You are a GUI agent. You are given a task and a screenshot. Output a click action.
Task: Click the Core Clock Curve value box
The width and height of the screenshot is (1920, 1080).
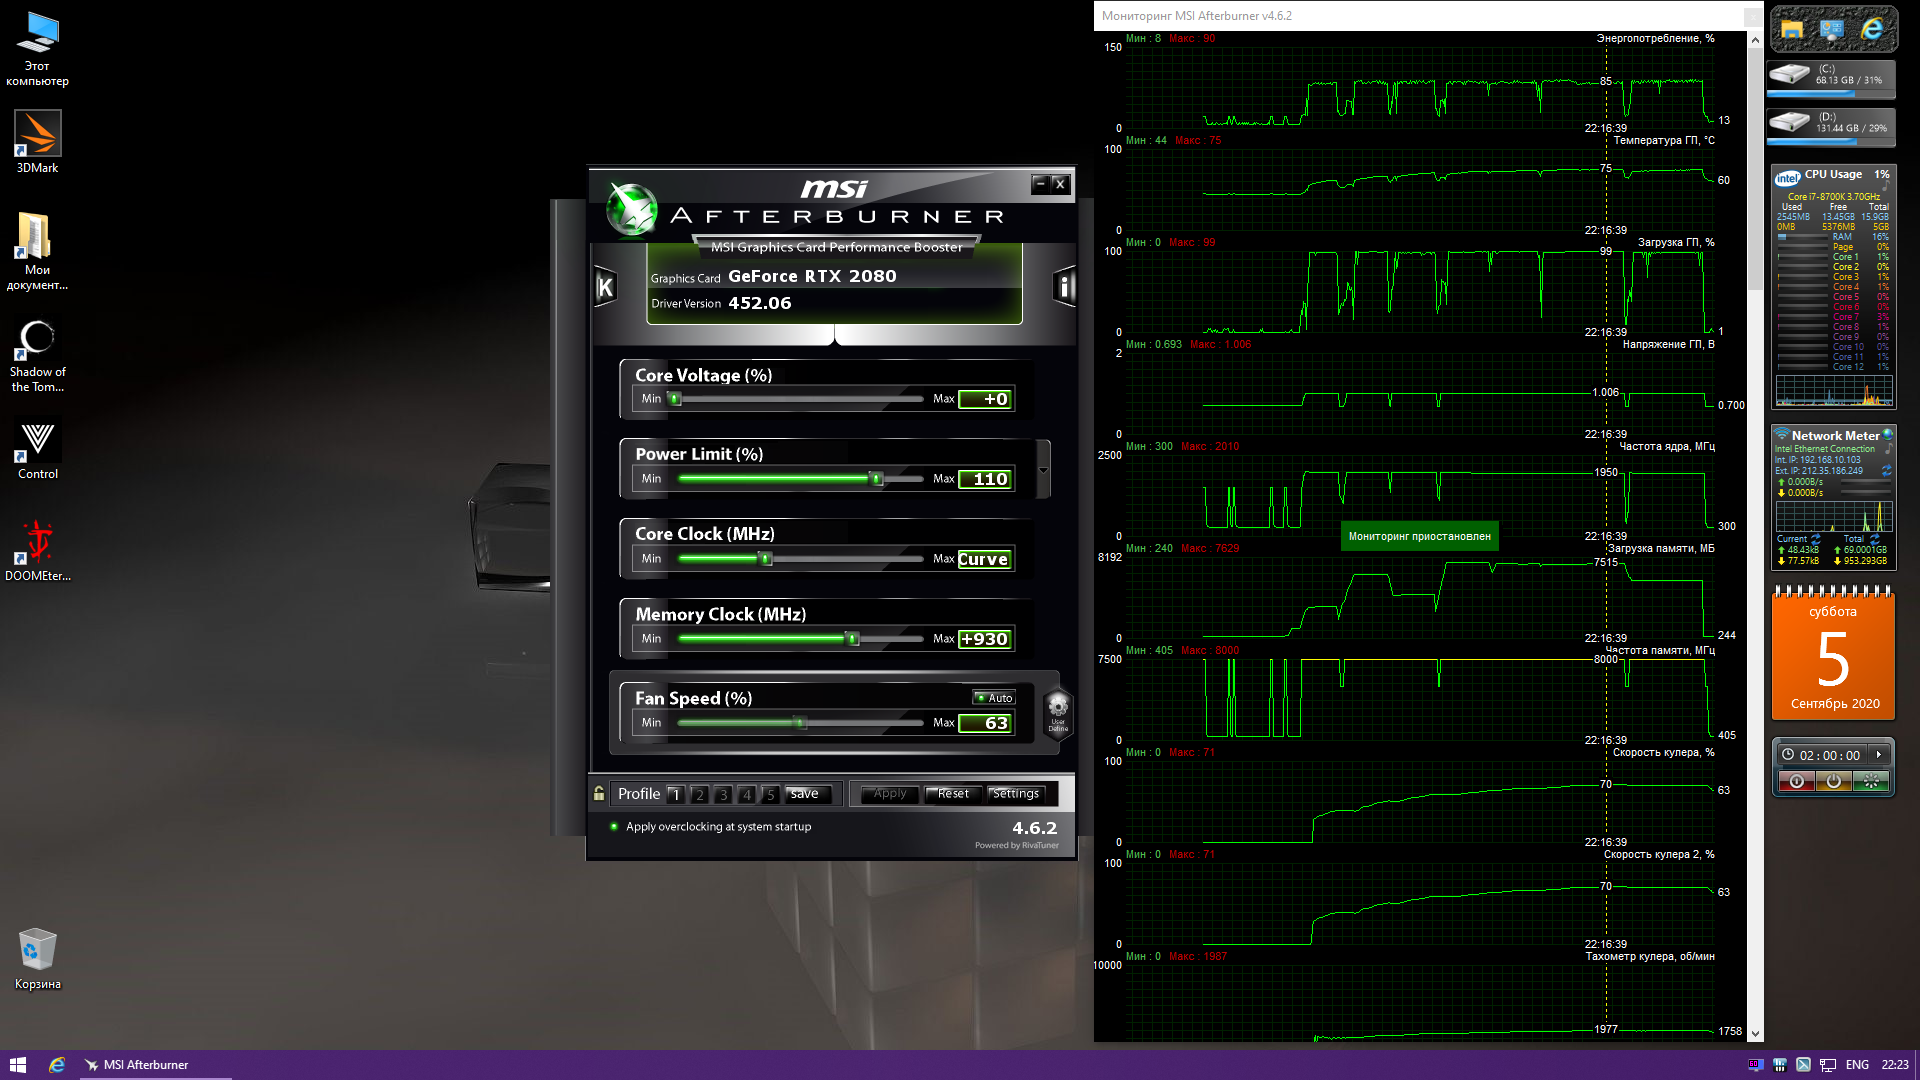click(984, 559)
